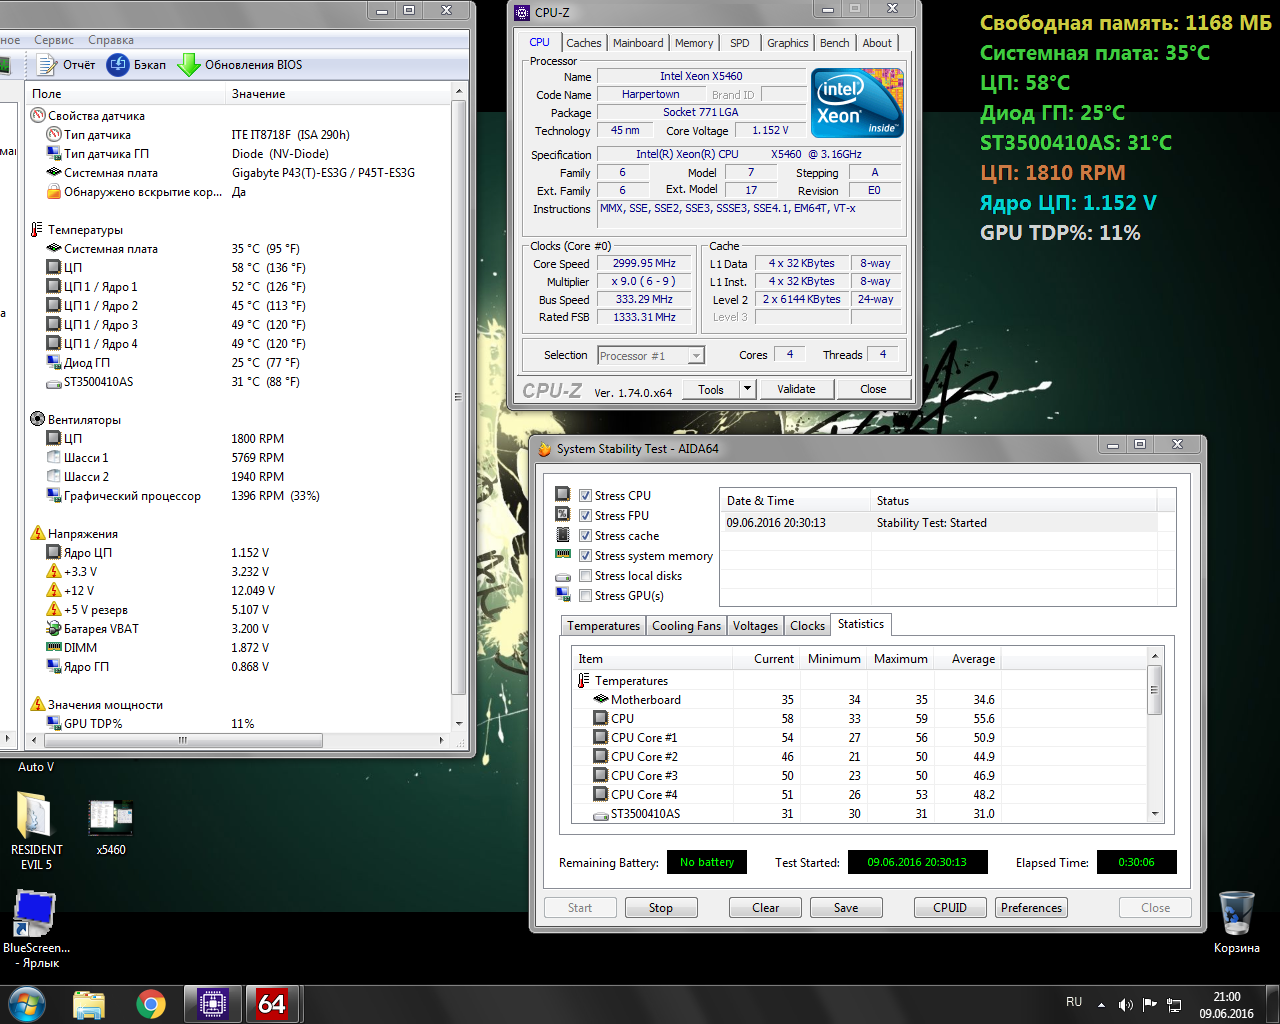Open the CPU-Z Tools dropdown arrow
Screen dimensions: 1280x1024
coord(747,389)
